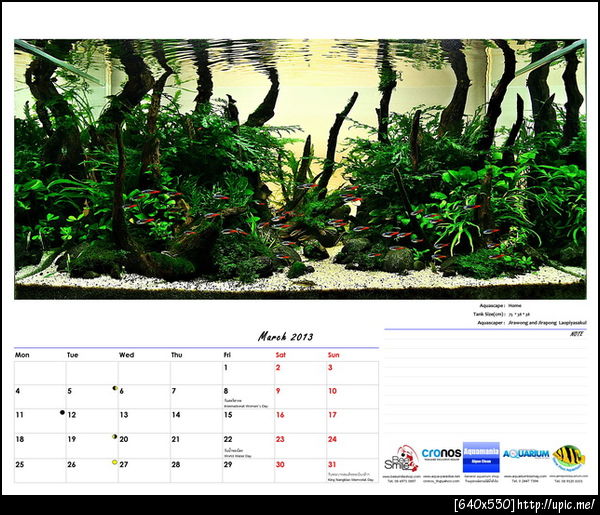Click the 'Fri' column header

coord(227,355)
